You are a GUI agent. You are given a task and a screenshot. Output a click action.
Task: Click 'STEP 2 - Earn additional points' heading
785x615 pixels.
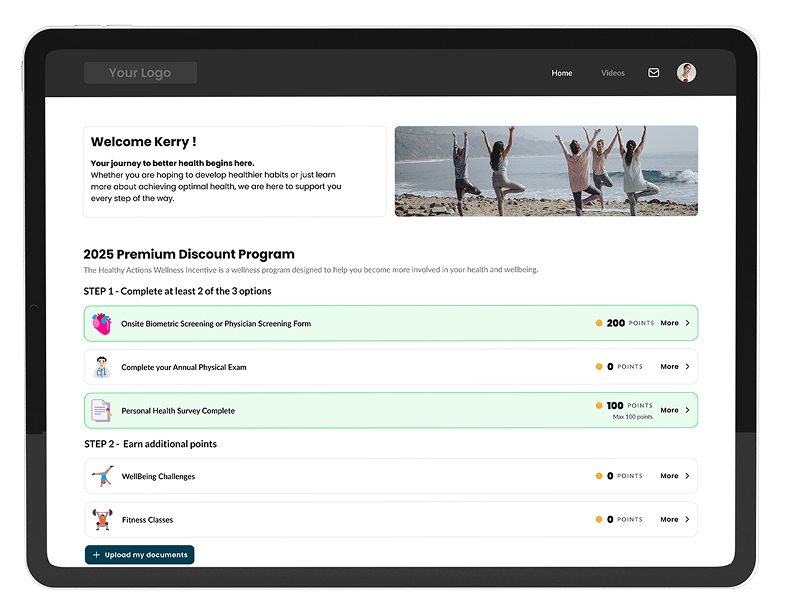click(x=150, y=444)
